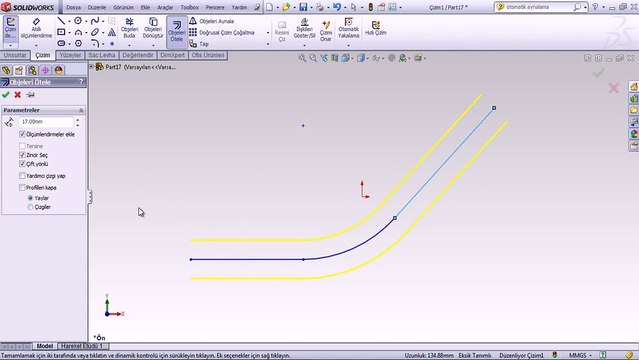This screenshot has width=639, height=360.
Task: Switch to the Unsurlar tab
Action: (15, 55)
